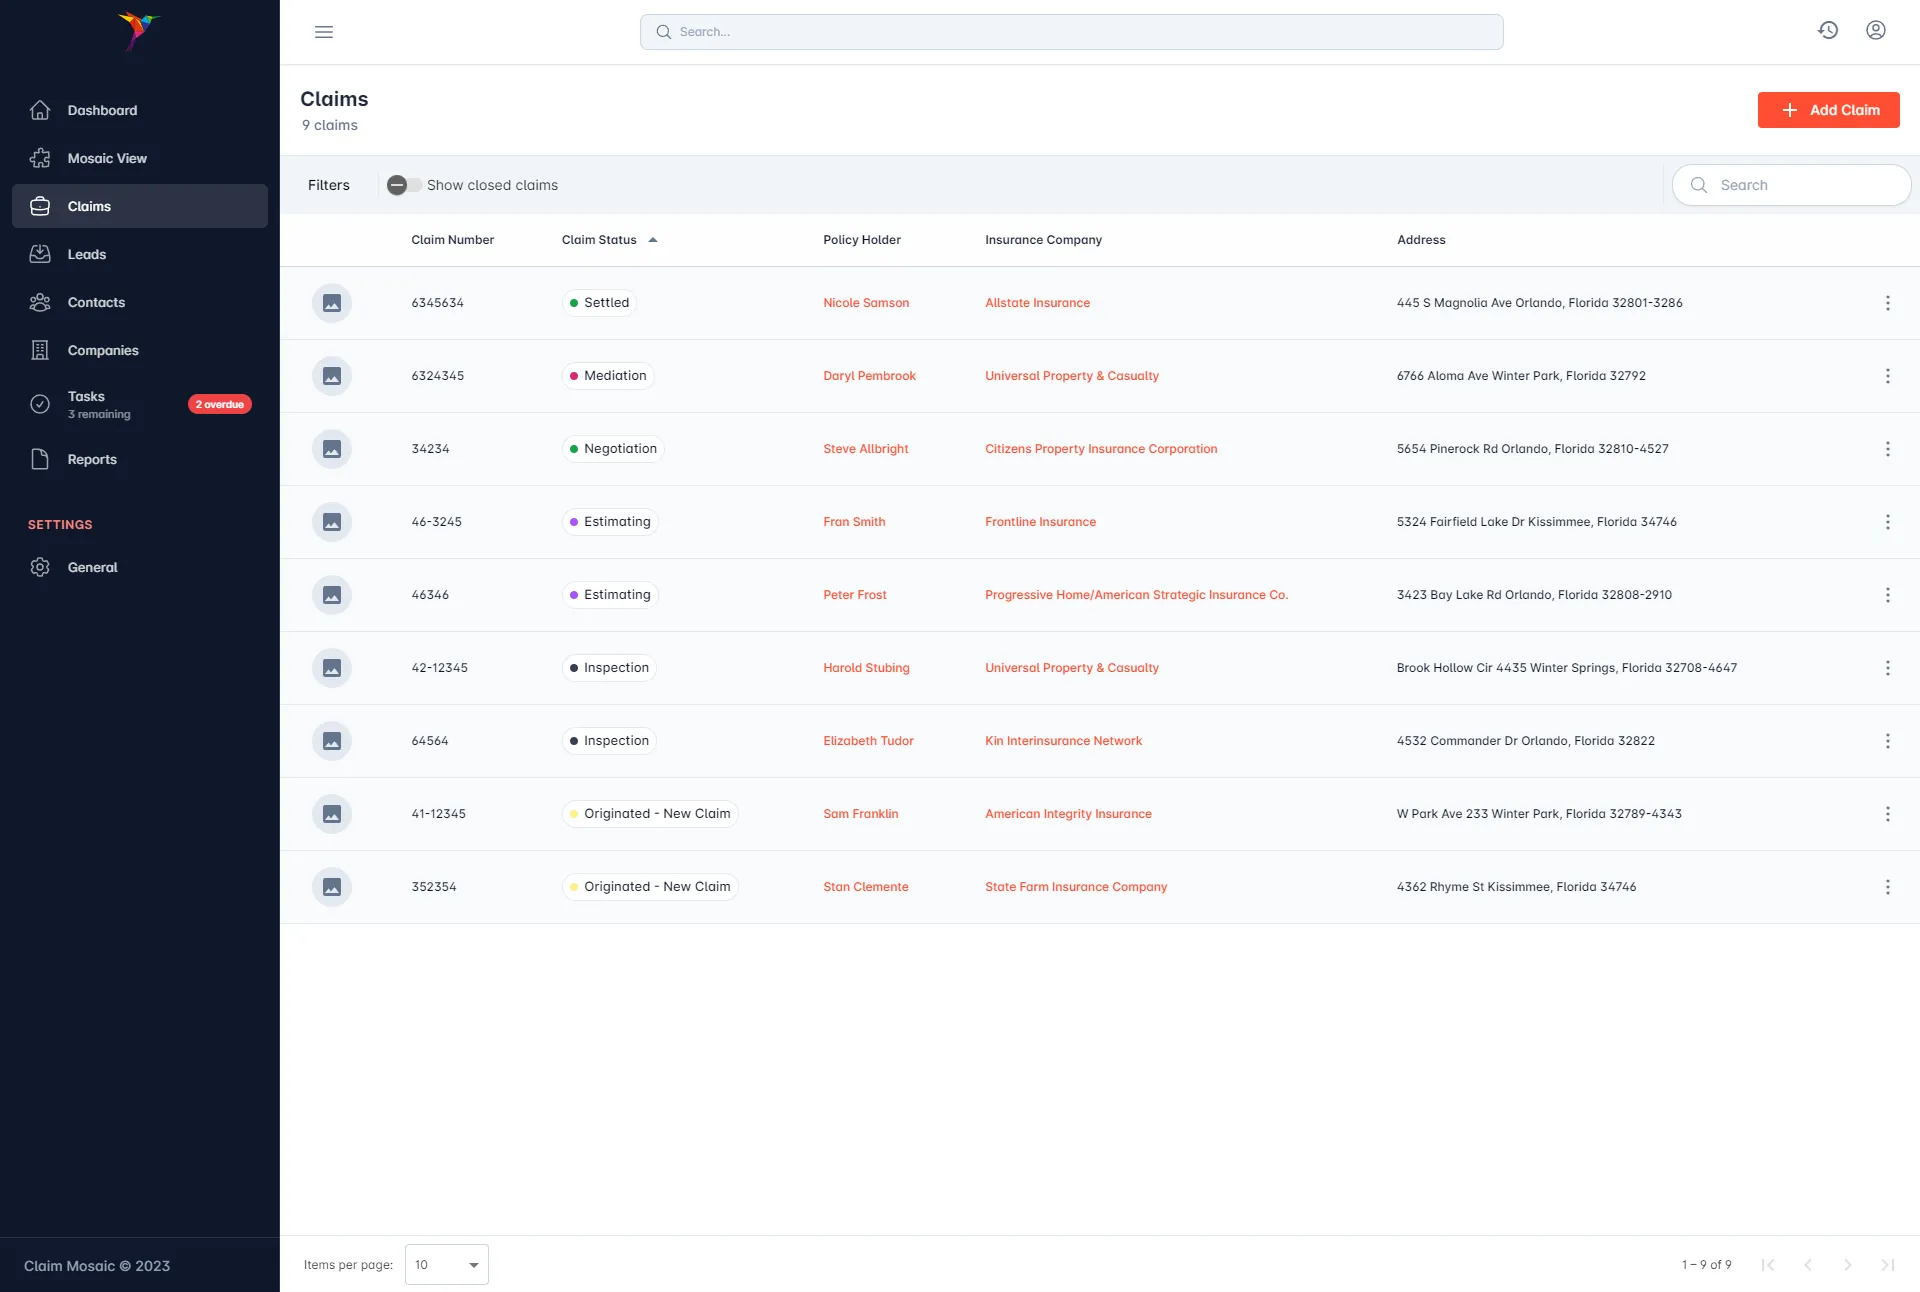Click the hamburger menu beside the search bar
Screen dimensions: 1920x1292
click(x=323, y=32)
